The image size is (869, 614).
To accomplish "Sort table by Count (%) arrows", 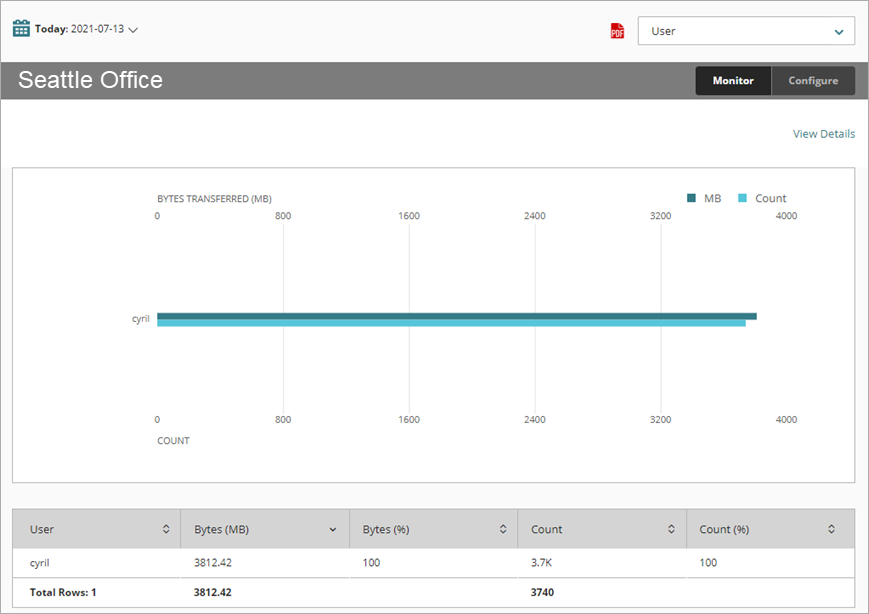I will coord(831,529).
